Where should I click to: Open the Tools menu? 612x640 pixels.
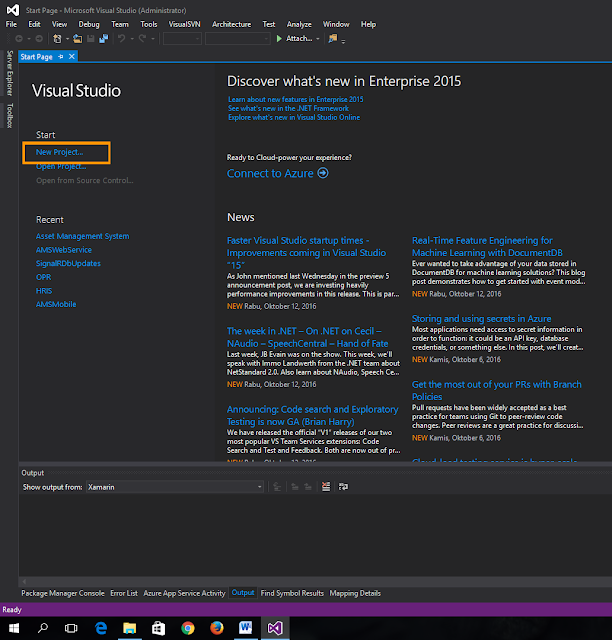coord(149,24)
